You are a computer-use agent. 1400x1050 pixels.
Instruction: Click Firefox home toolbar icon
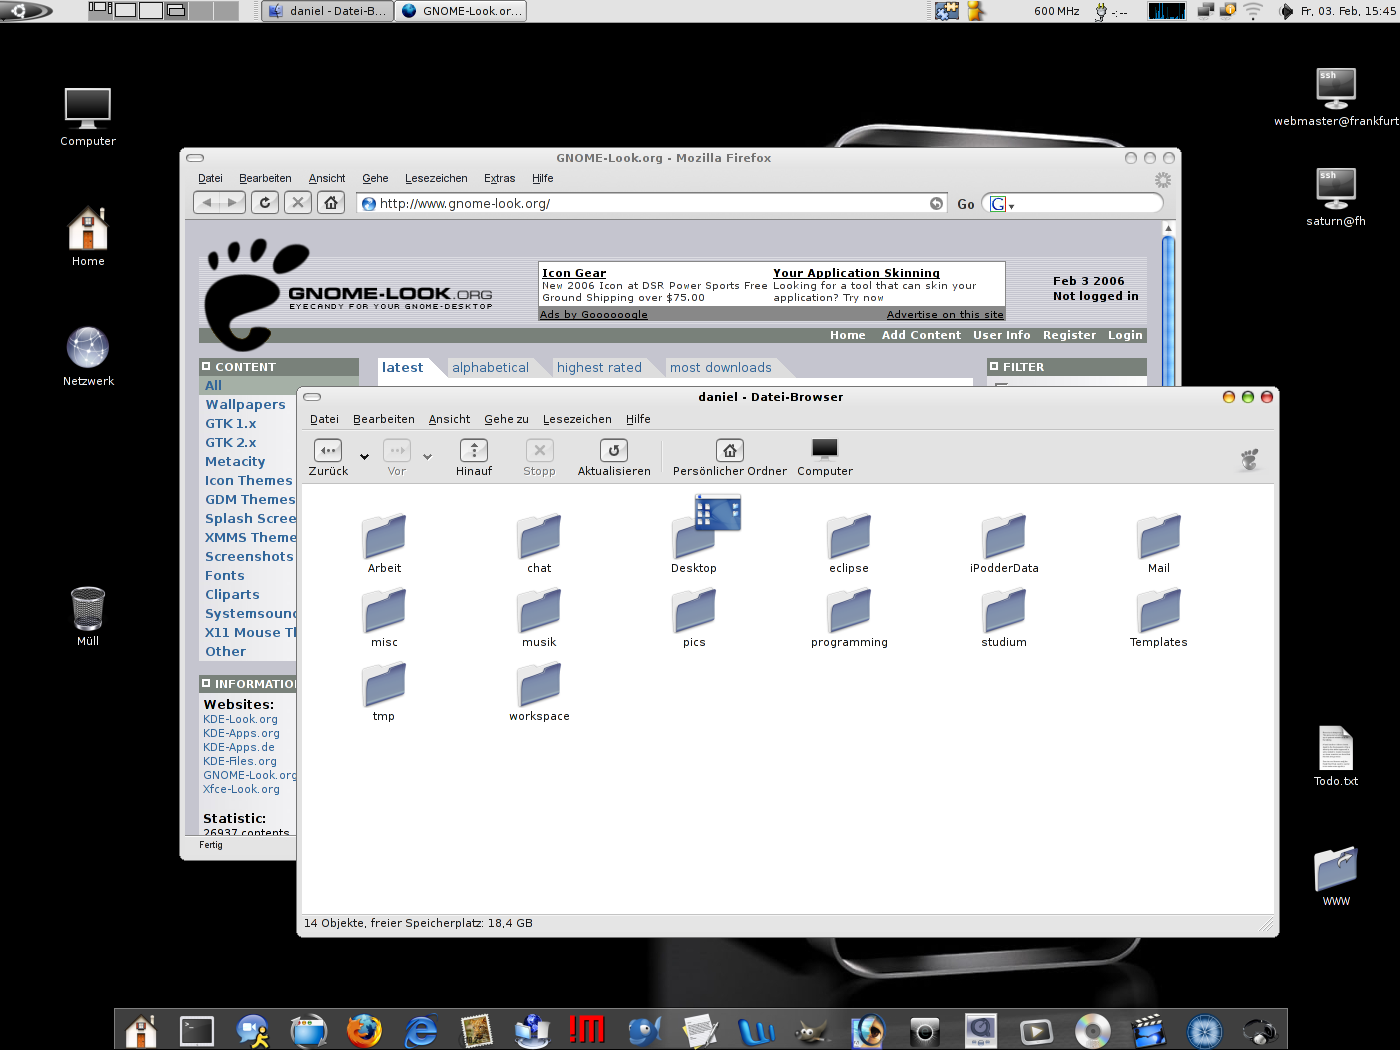pos(331,202)
